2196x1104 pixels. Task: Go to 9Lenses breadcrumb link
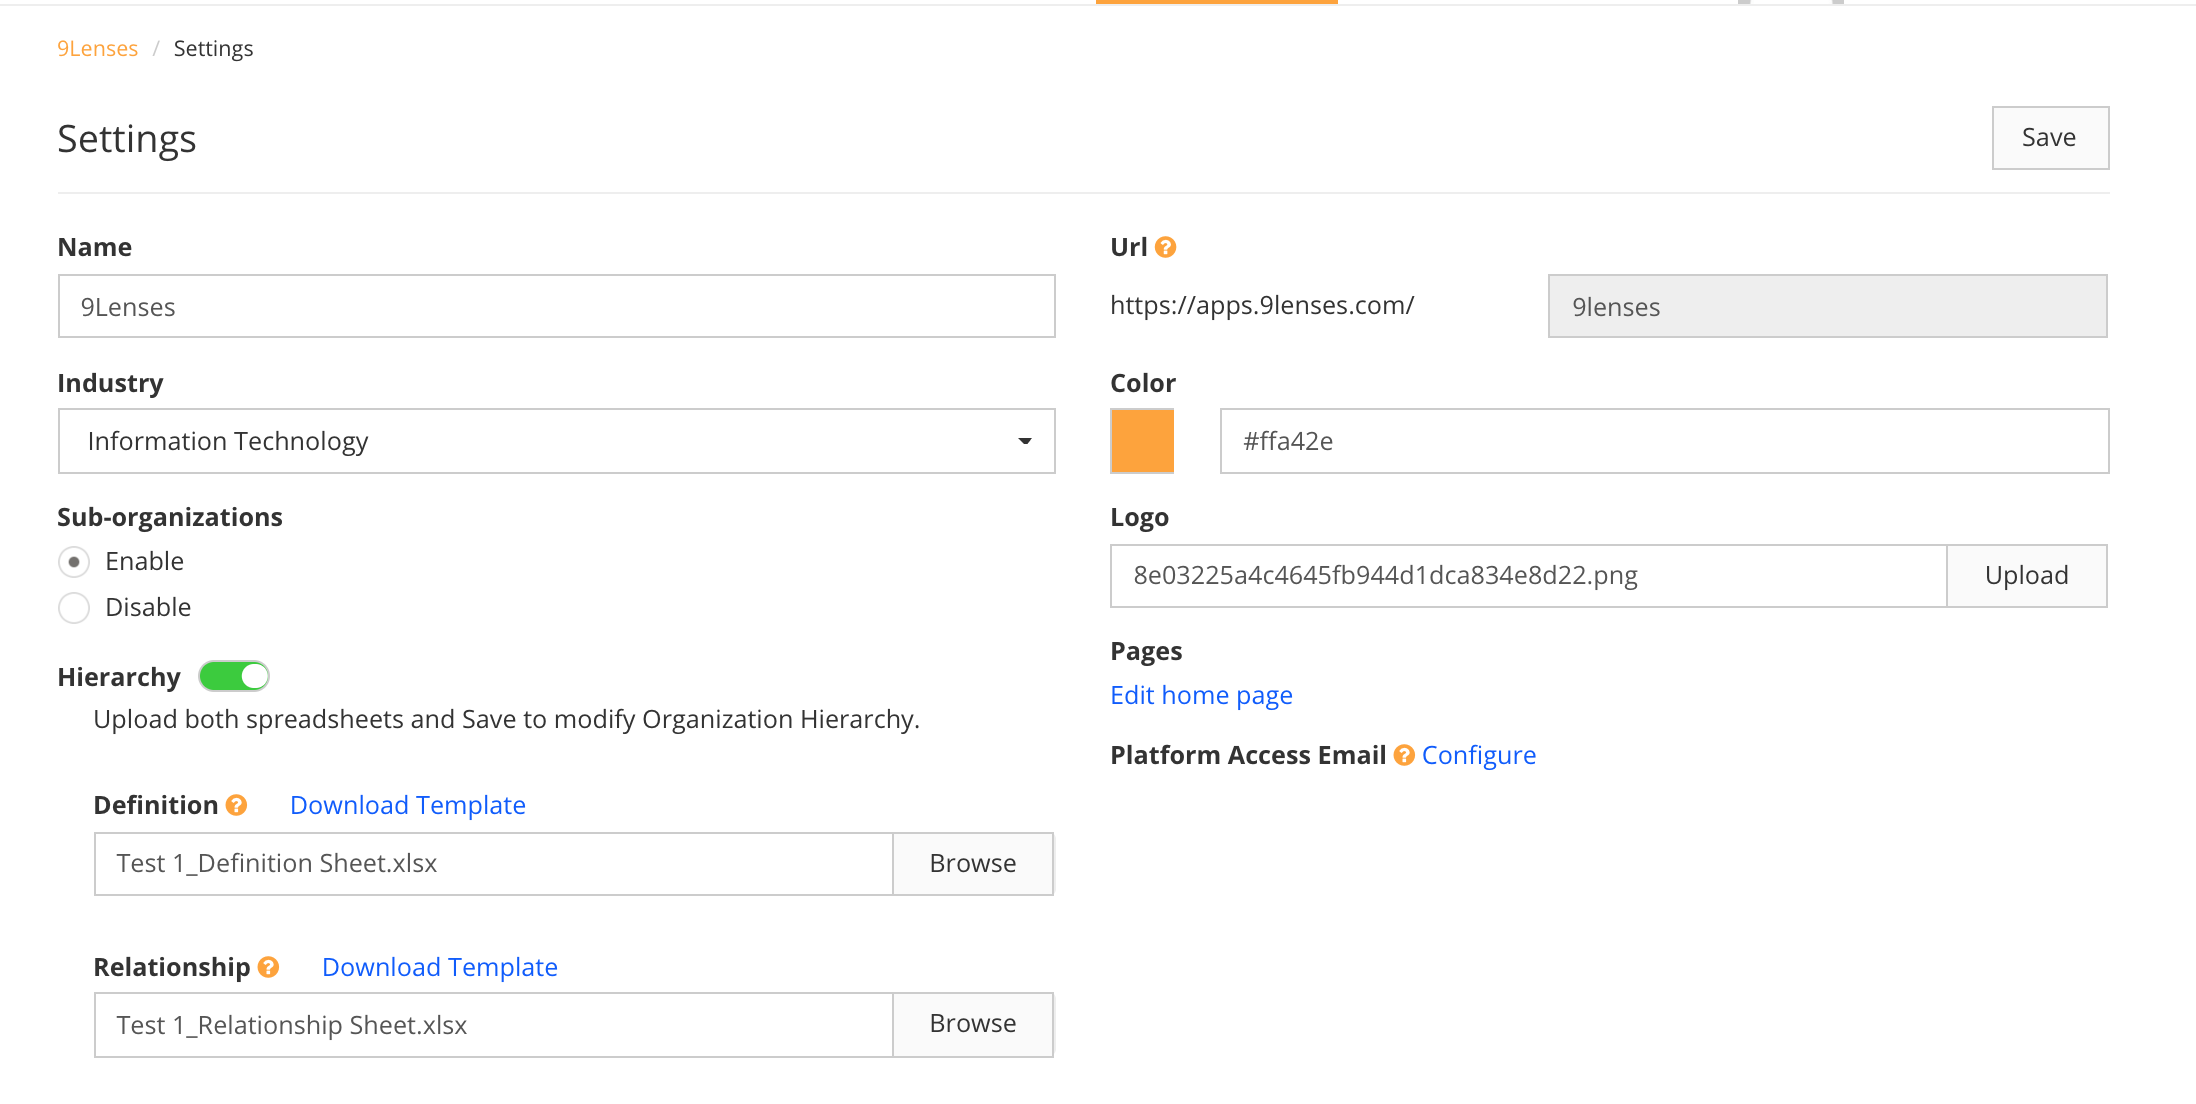[x=97, y=48]
